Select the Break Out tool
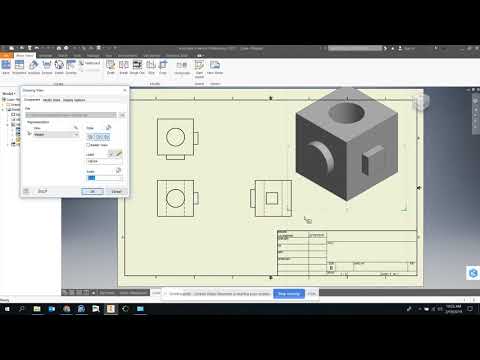 pyautogui.click(x=137, y=67)
